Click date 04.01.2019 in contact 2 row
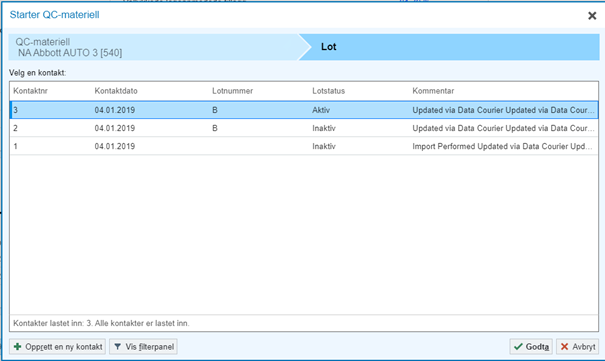 (115, 128)
